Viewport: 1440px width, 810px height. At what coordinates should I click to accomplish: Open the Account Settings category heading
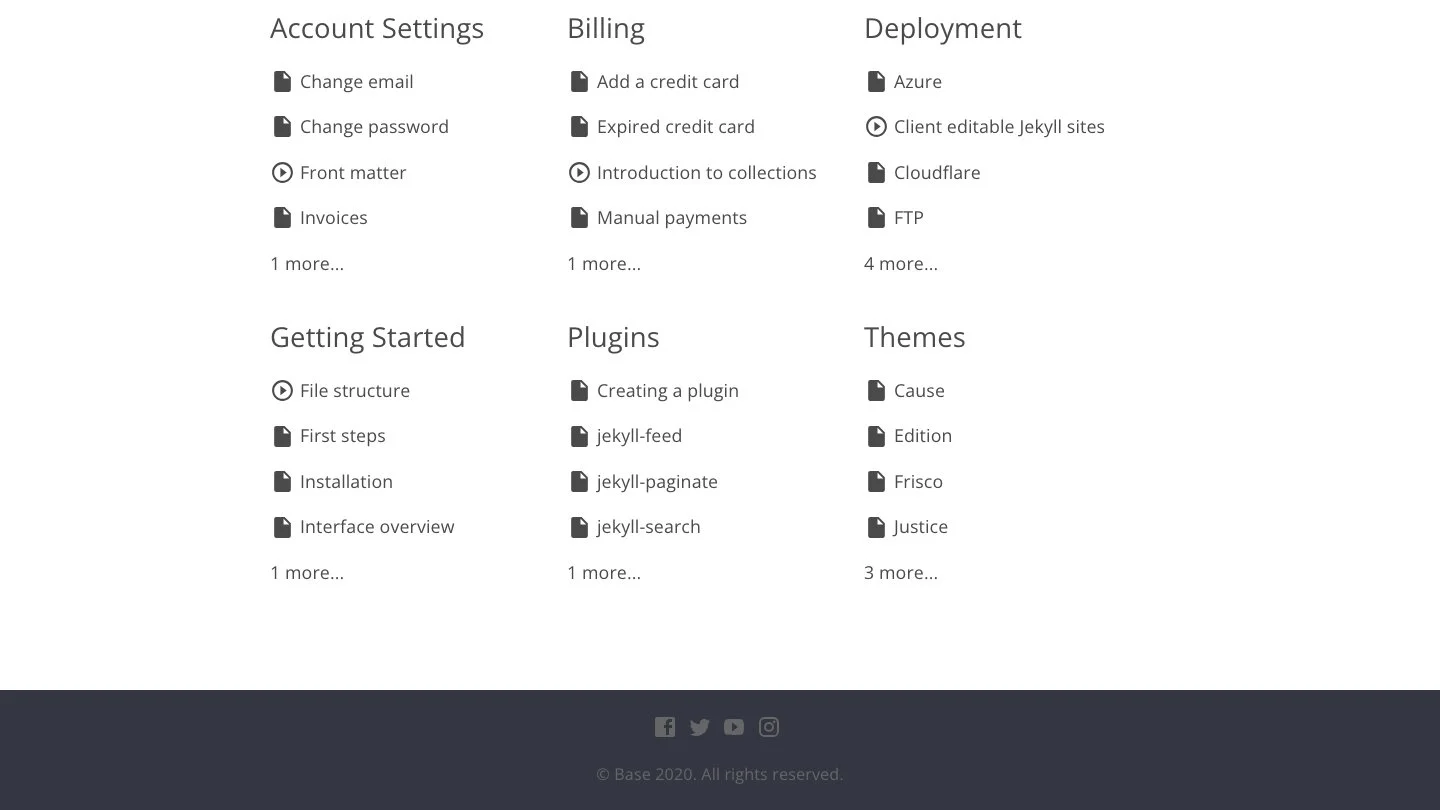point(377,29)
